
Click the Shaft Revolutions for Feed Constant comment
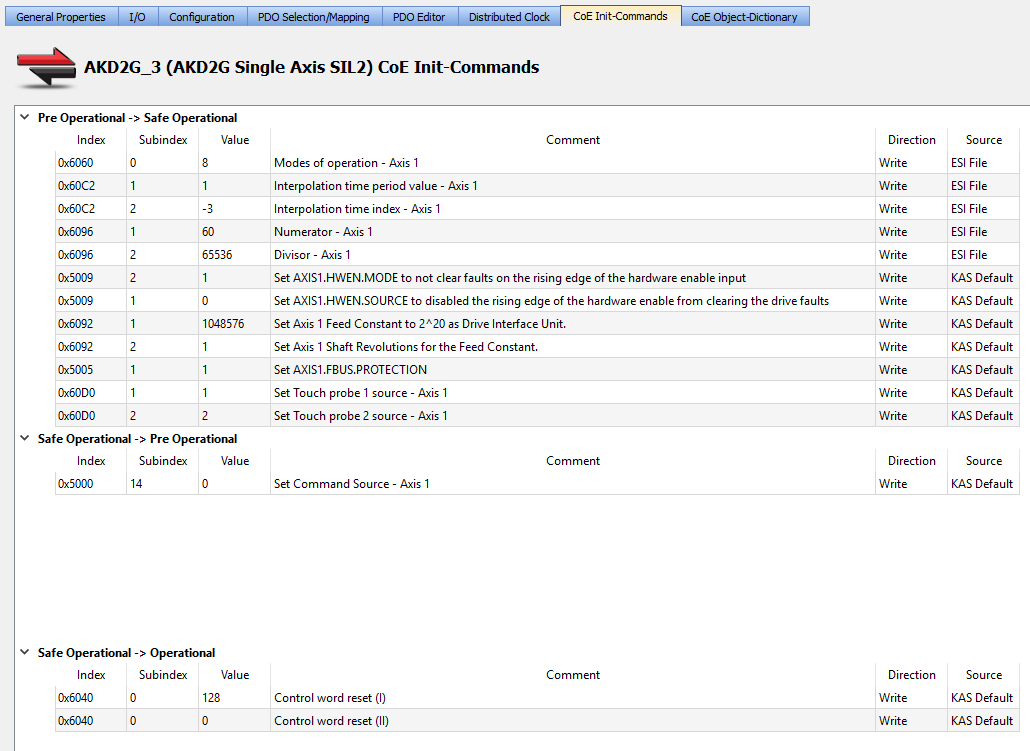(x=406, y=346)
